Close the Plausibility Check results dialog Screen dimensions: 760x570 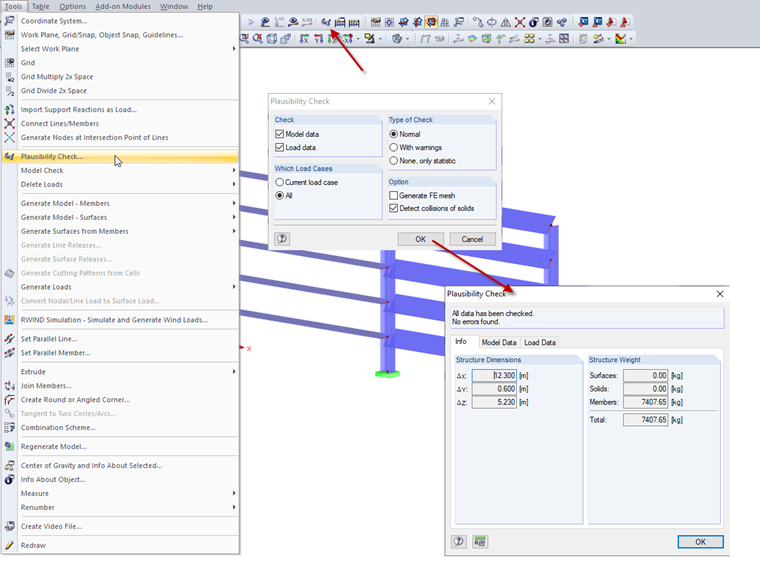[720, 294]
